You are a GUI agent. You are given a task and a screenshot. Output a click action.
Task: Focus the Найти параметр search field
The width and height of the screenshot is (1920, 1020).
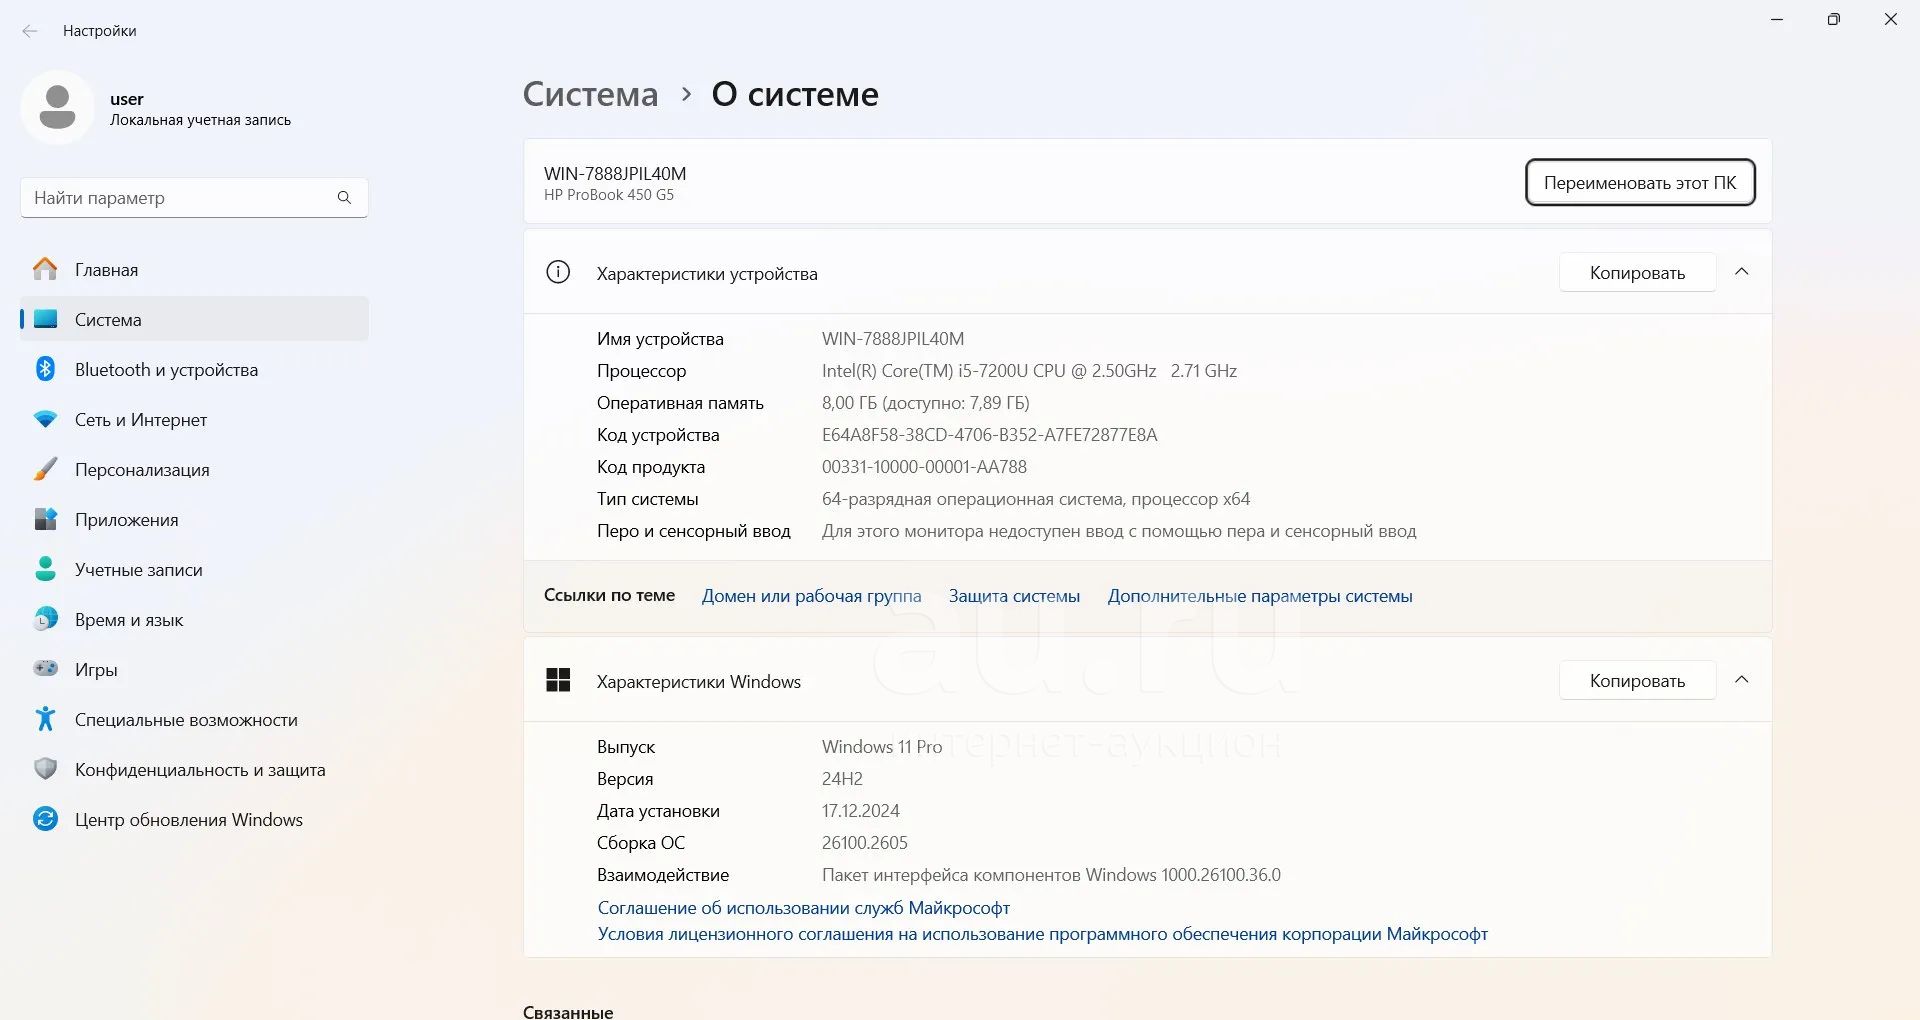click(x=194, y=198)
